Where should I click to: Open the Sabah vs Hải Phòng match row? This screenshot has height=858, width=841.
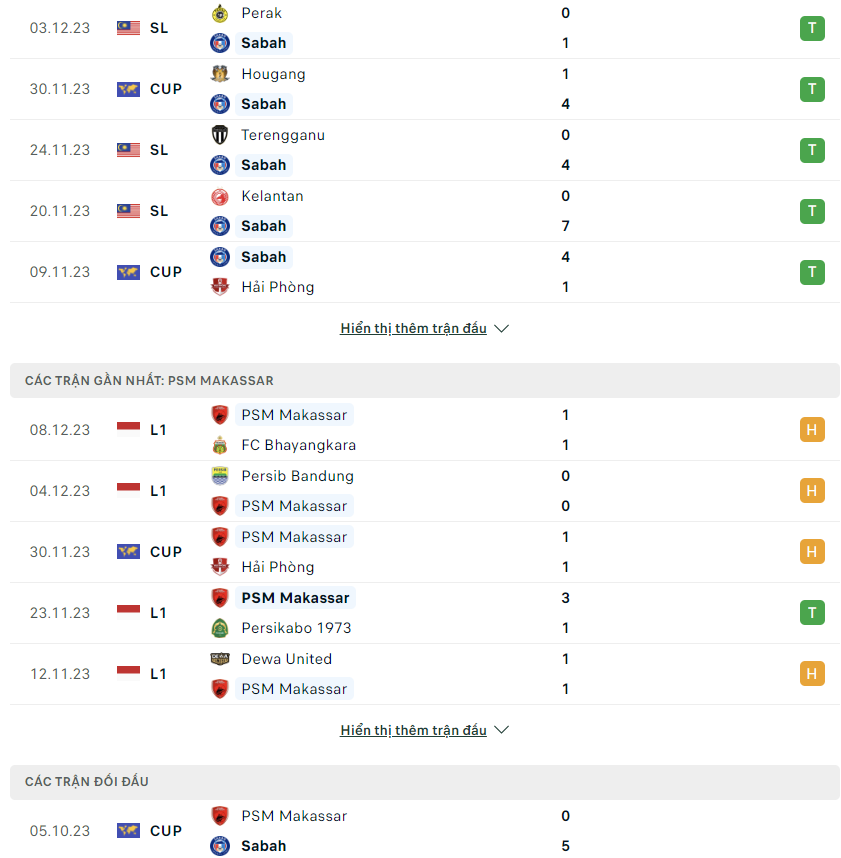(x=425, y=272)
